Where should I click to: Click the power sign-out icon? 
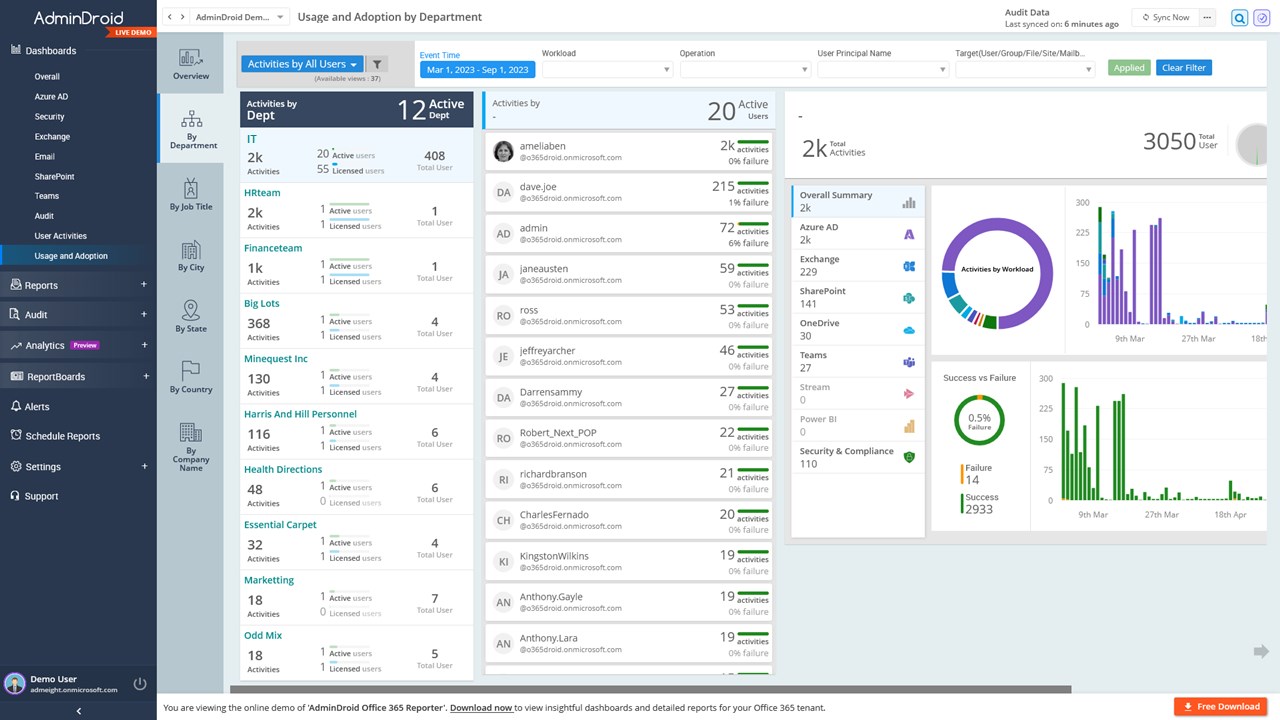click(140, 684)
